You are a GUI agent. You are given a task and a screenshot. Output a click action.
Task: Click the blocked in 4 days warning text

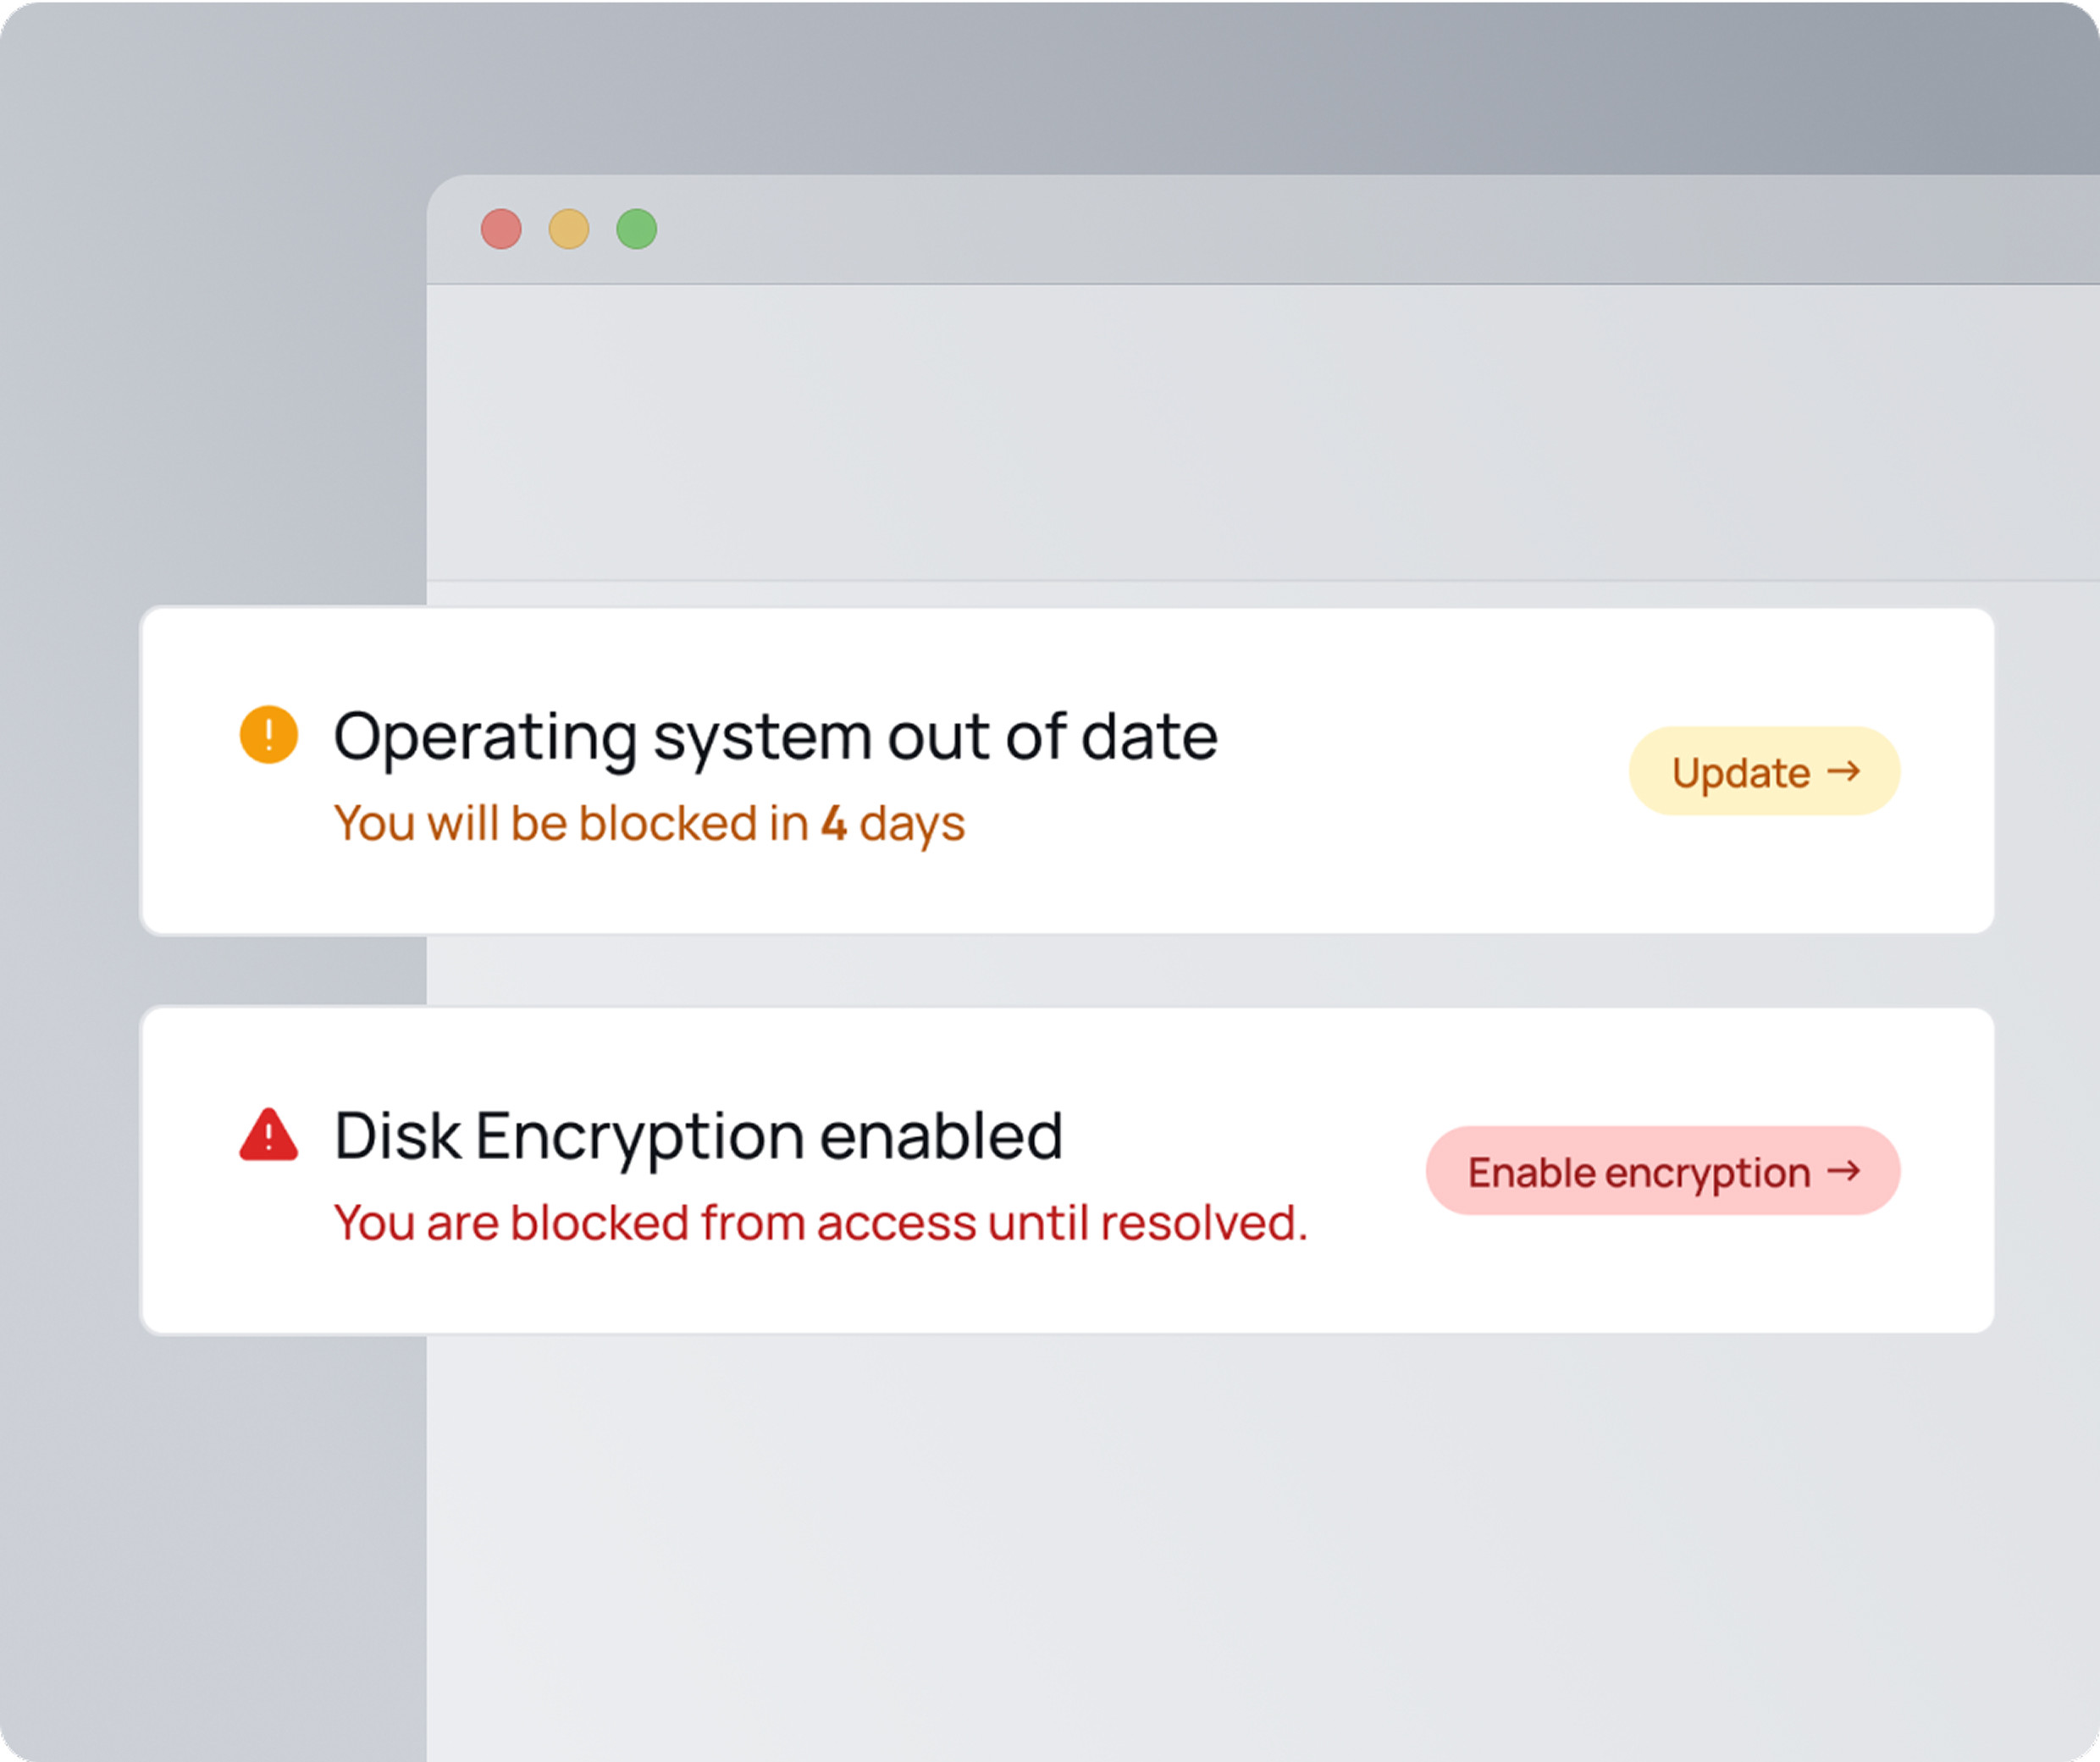click(x=649, y=822)
